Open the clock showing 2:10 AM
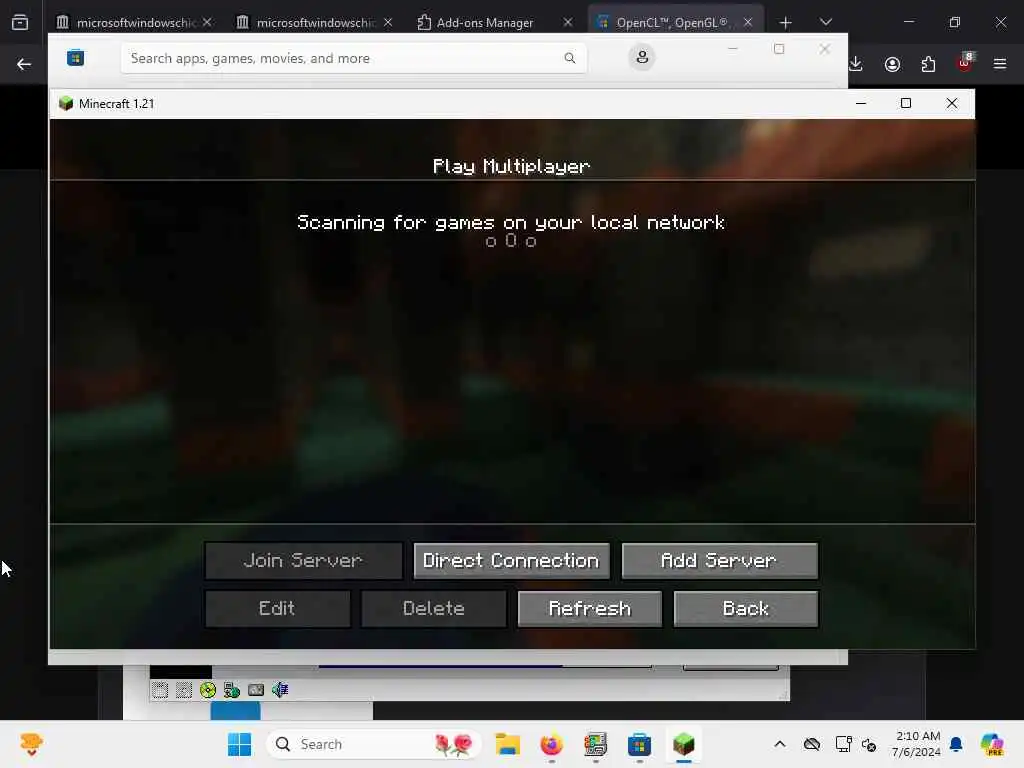This screenshot has height=768, width=1024. click(917, 744)
